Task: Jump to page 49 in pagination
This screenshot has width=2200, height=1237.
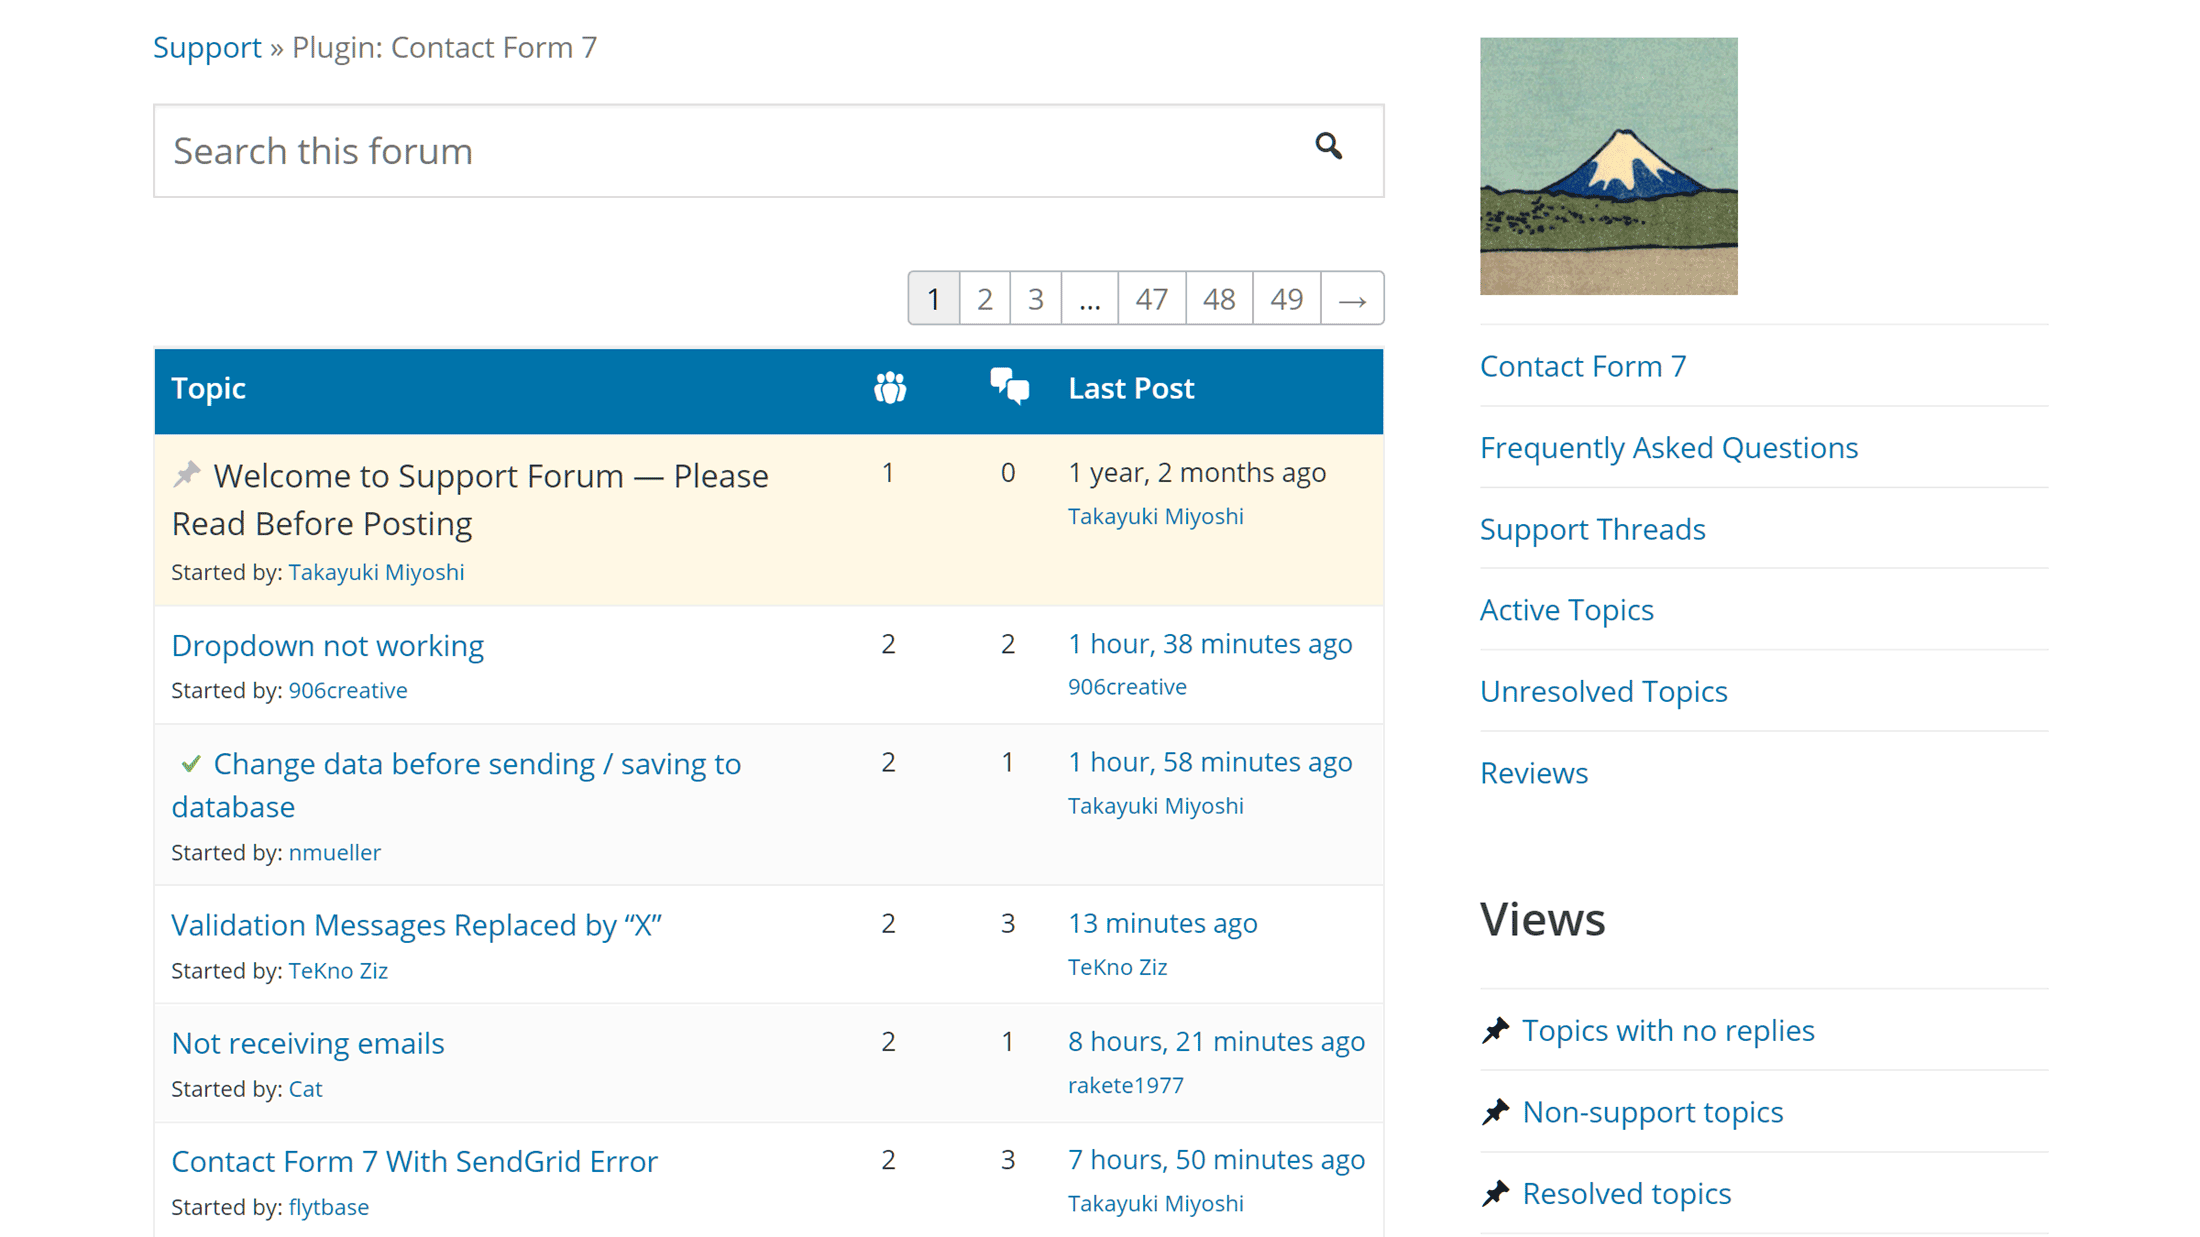Action: click(x=1286, y=299)
